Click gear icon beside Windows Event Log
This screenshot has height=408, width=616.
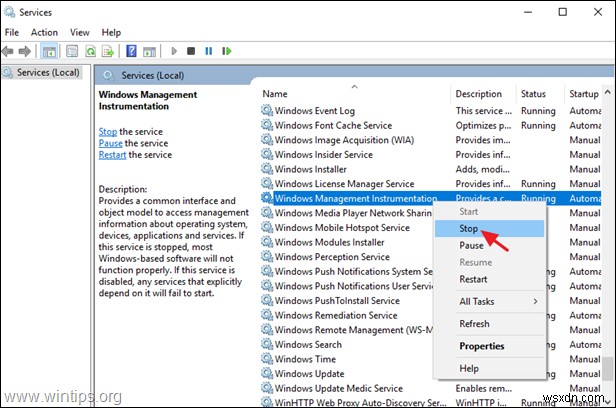tap(267, 110)
